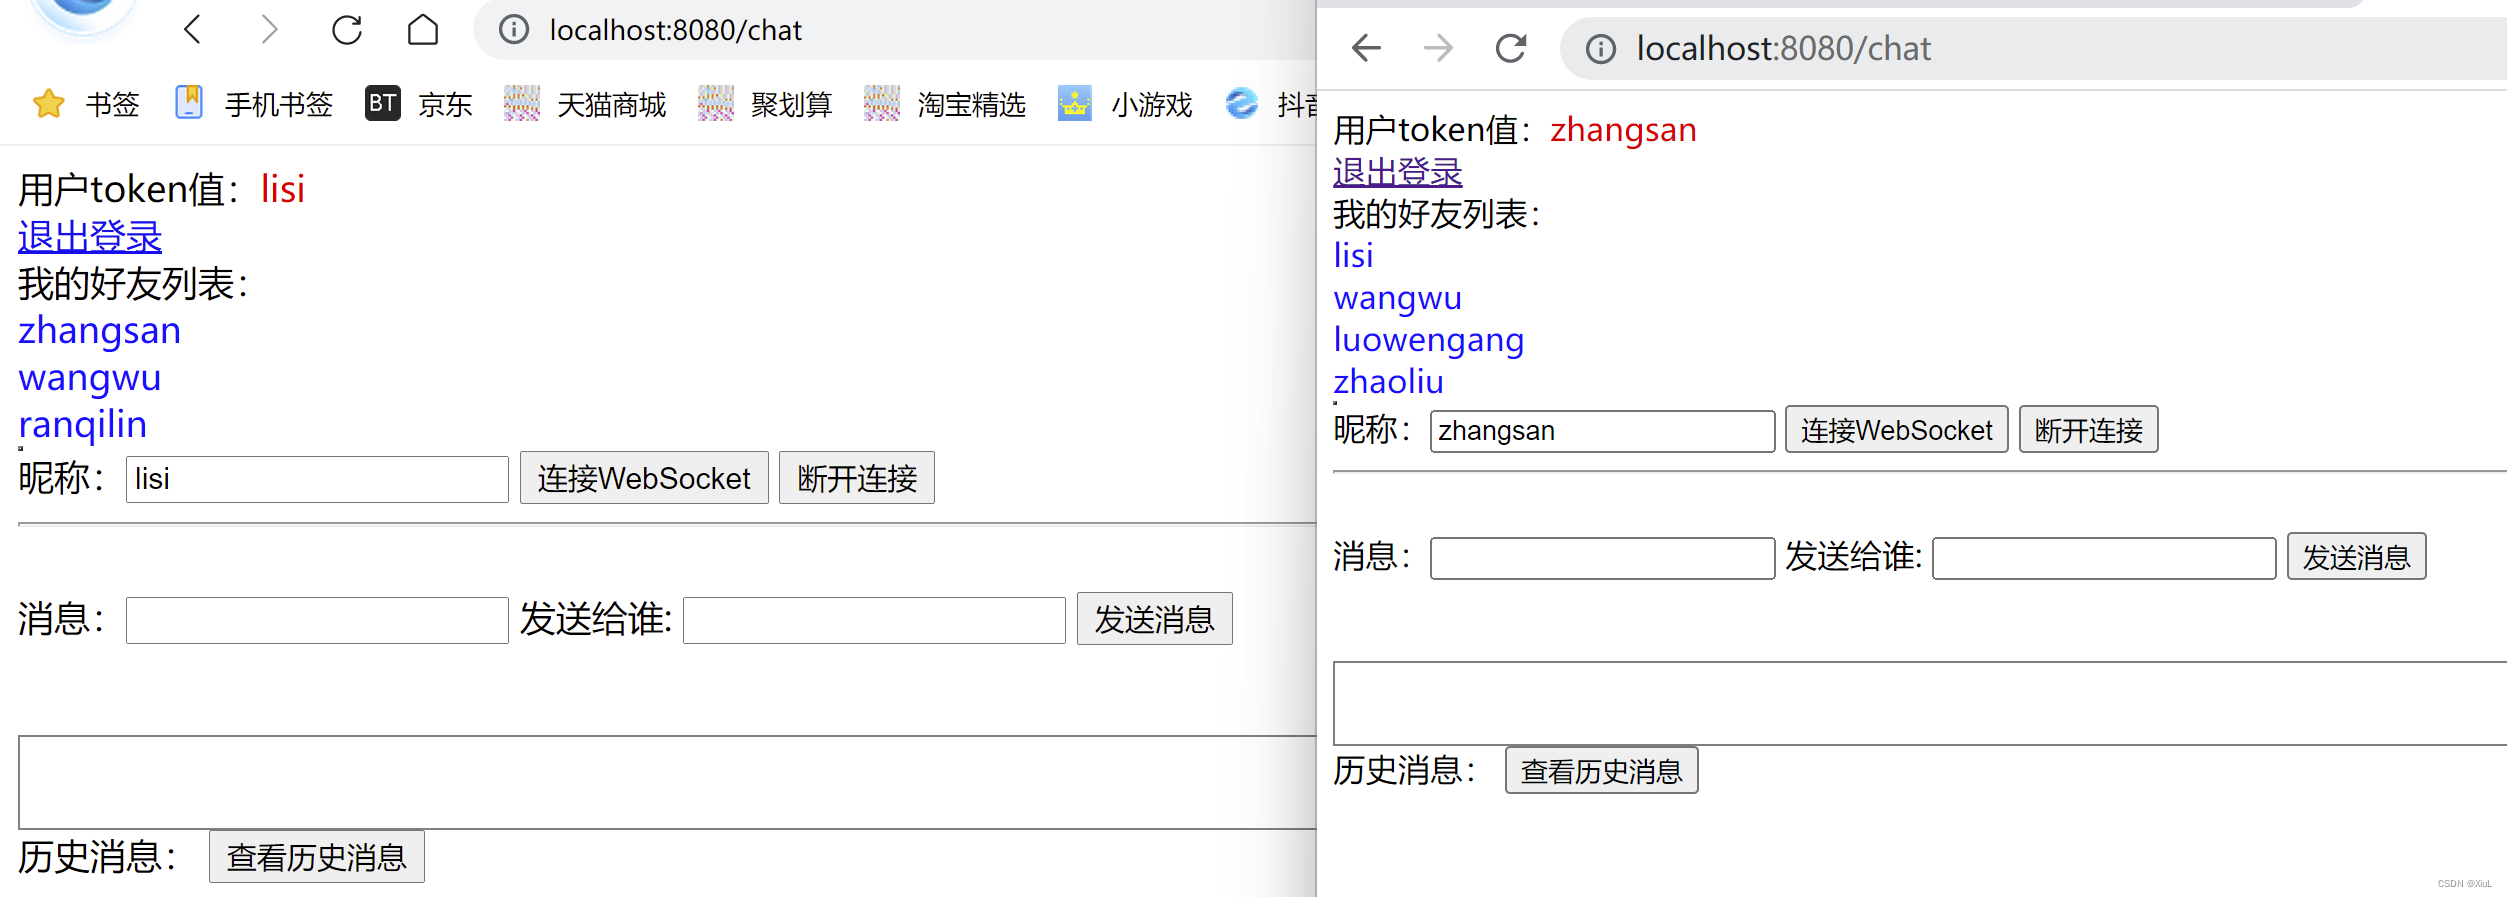The width and height of the screenshot is (2507, 897).
Task: Reload page in right browser window
Action: pos(1510,47)
